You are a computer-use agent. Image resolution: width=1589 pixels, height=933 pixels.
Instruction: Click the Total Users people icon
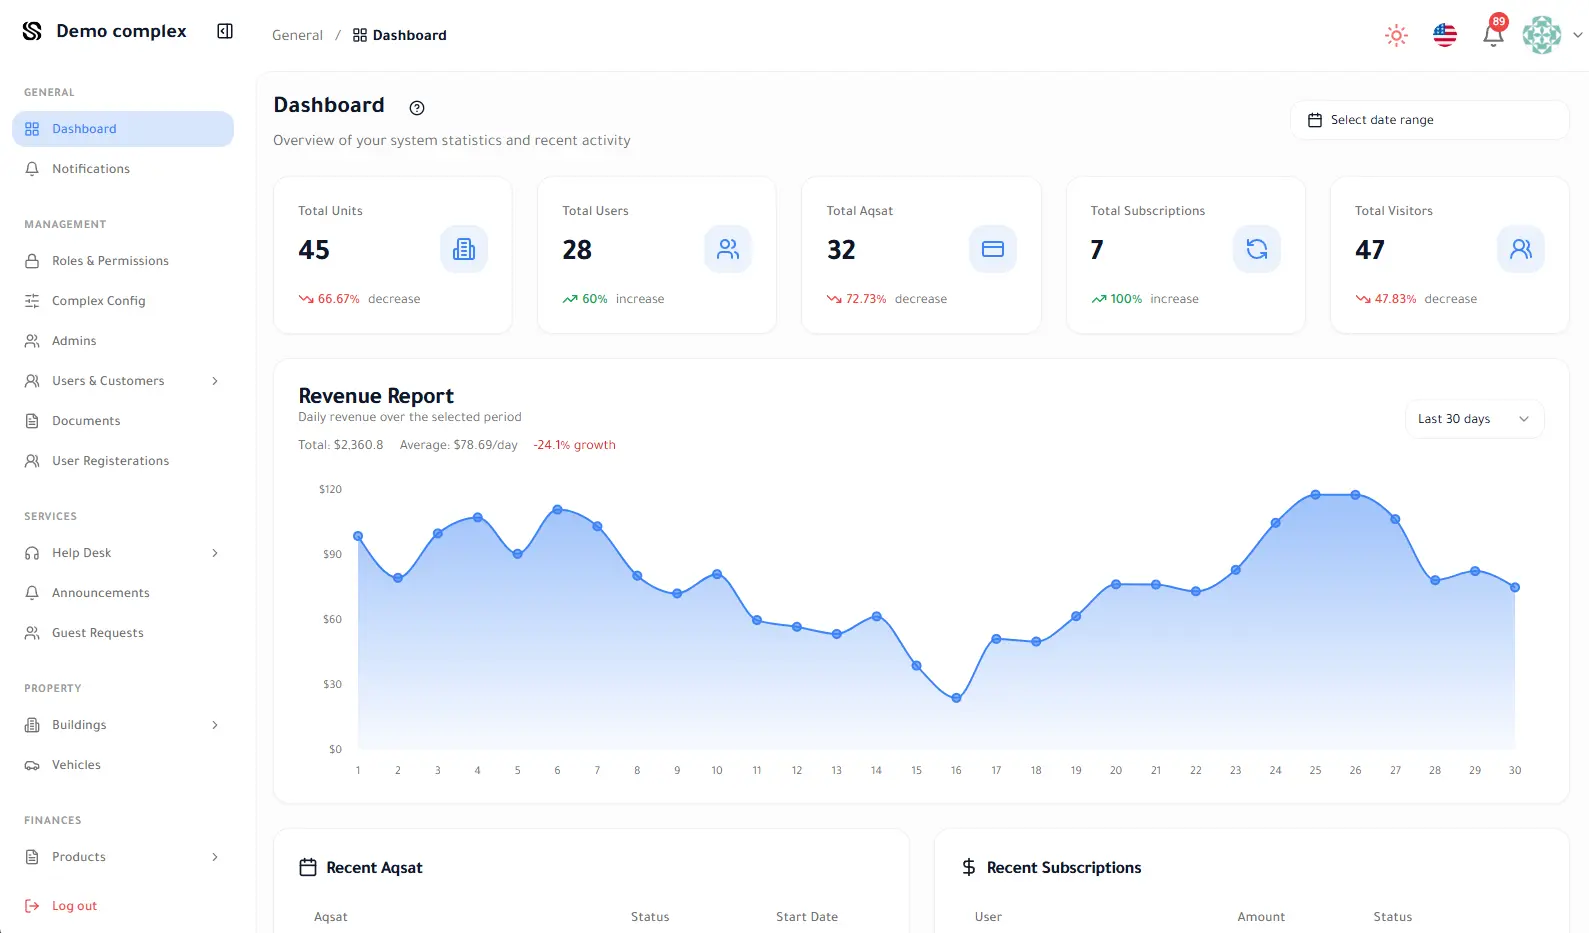point(728,249)
